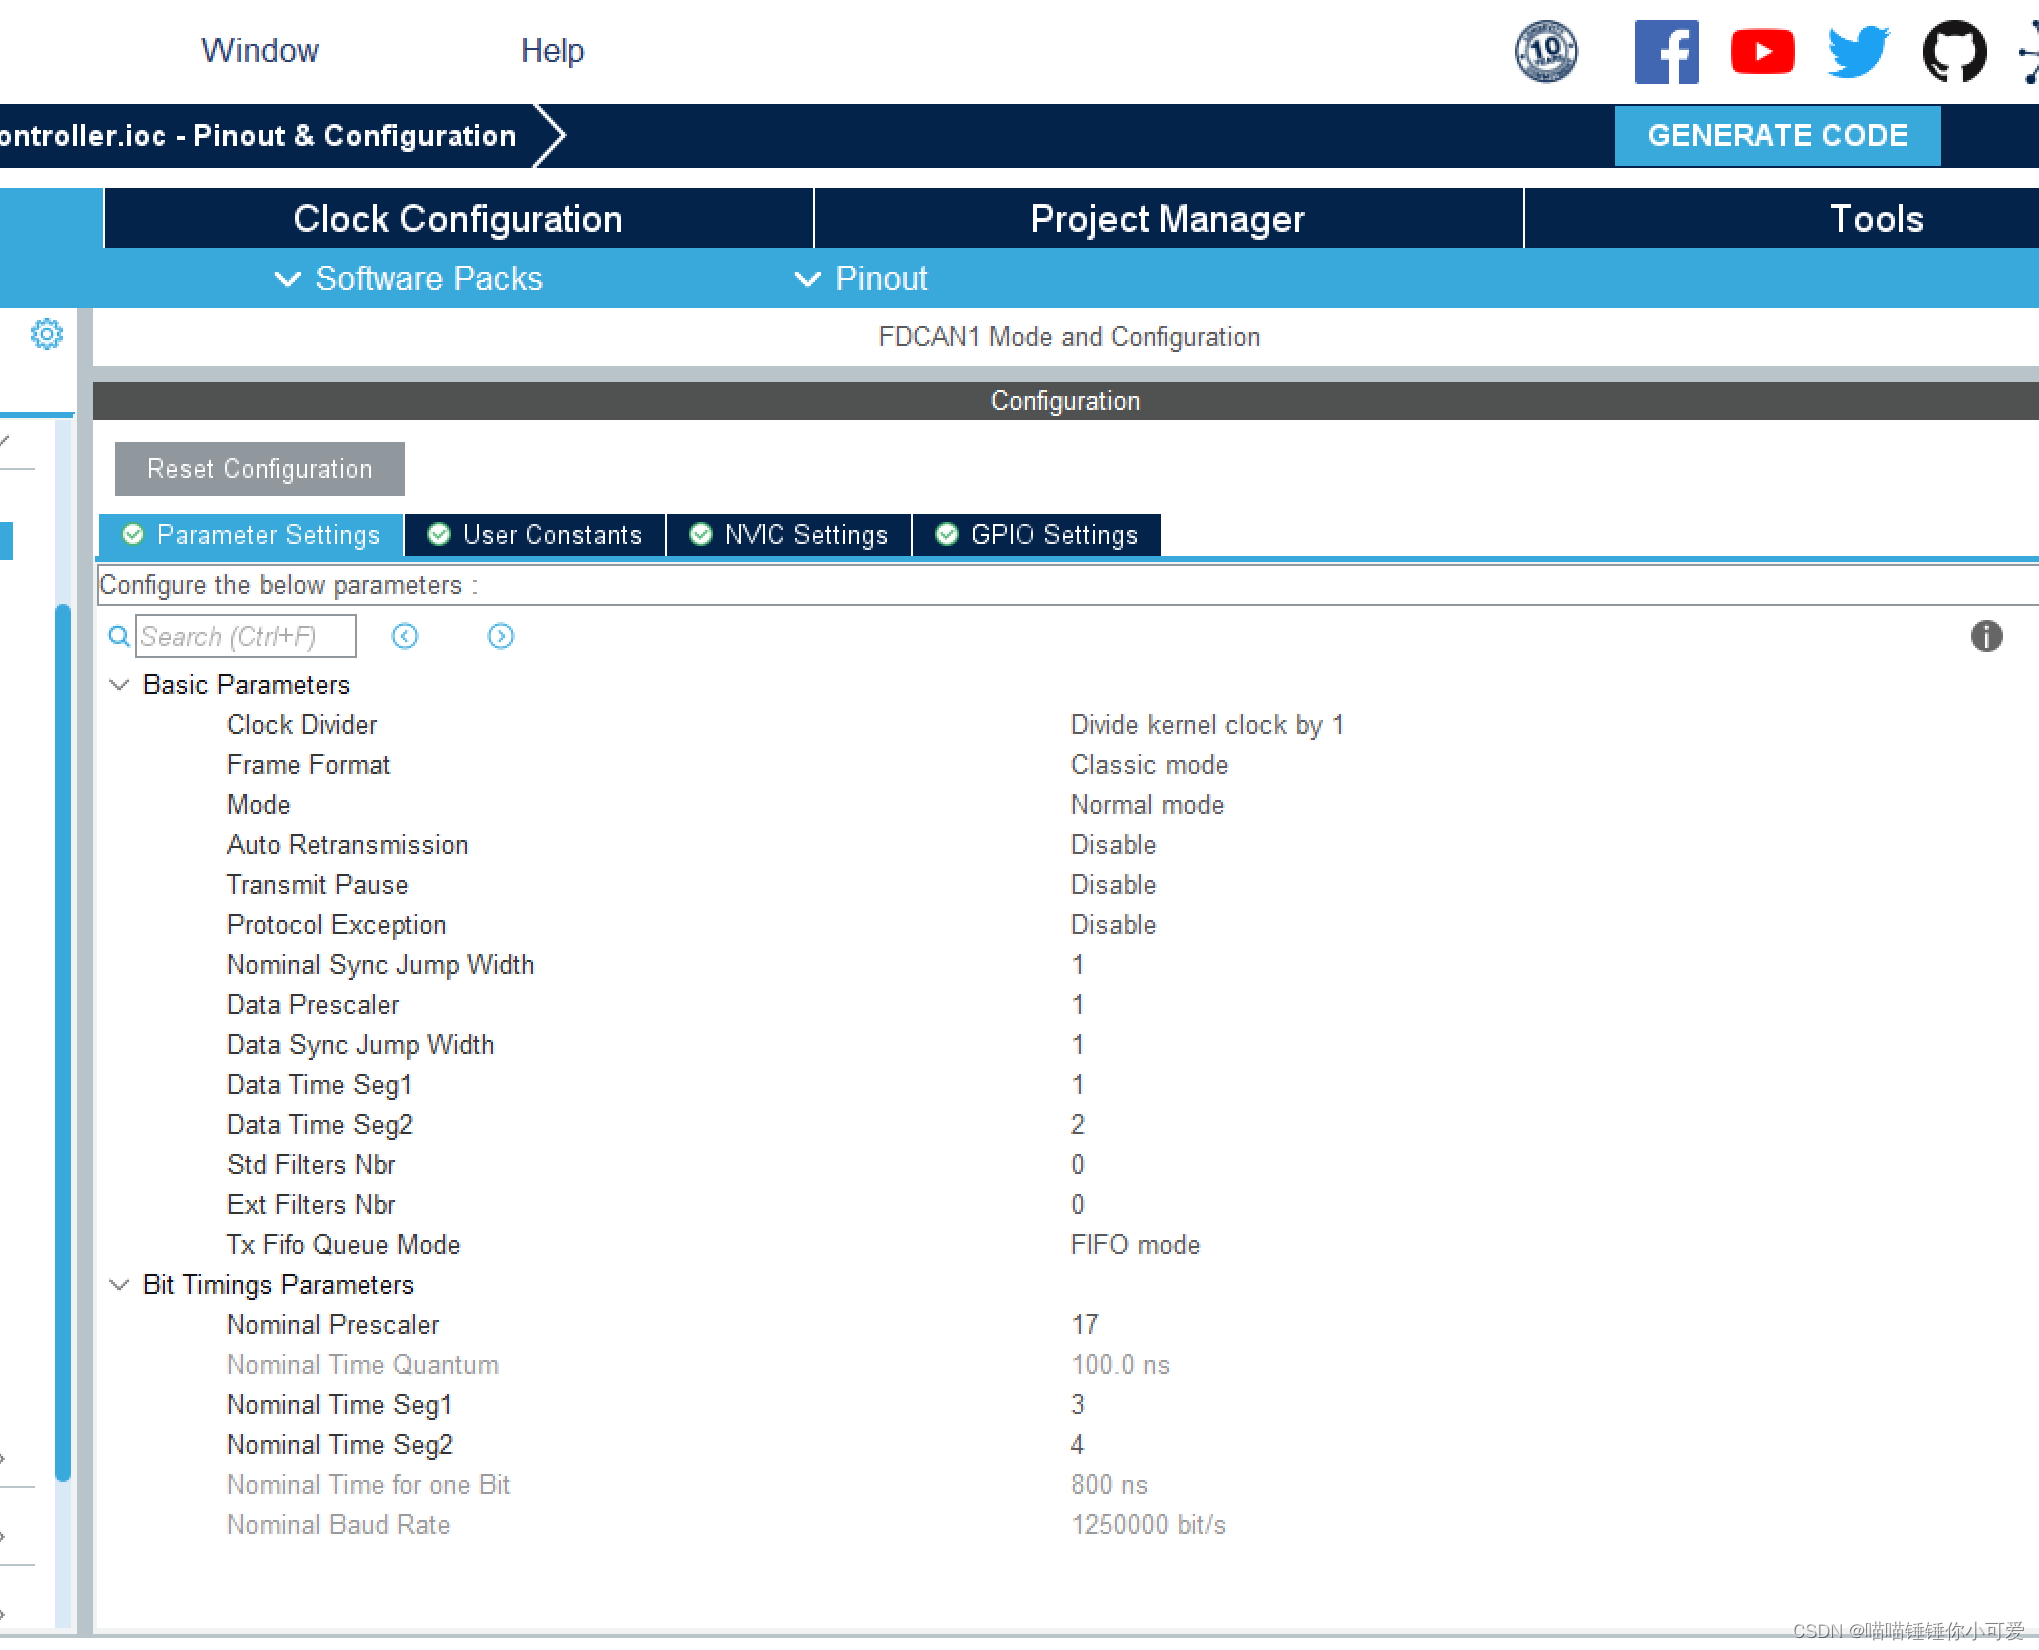Open the YouTube icon link
2039x1650 pixels.
[1762, 52]
